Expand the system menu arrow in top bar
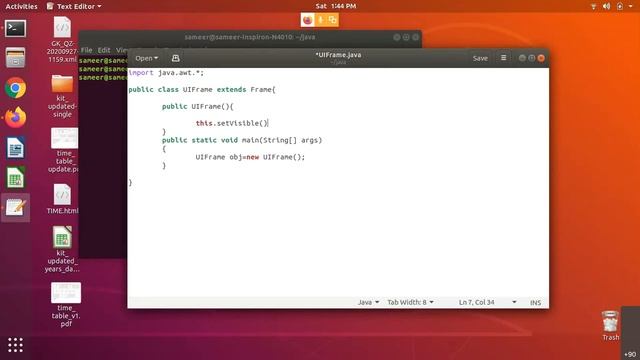The image size is (640, 360). (x=631, y=7)
